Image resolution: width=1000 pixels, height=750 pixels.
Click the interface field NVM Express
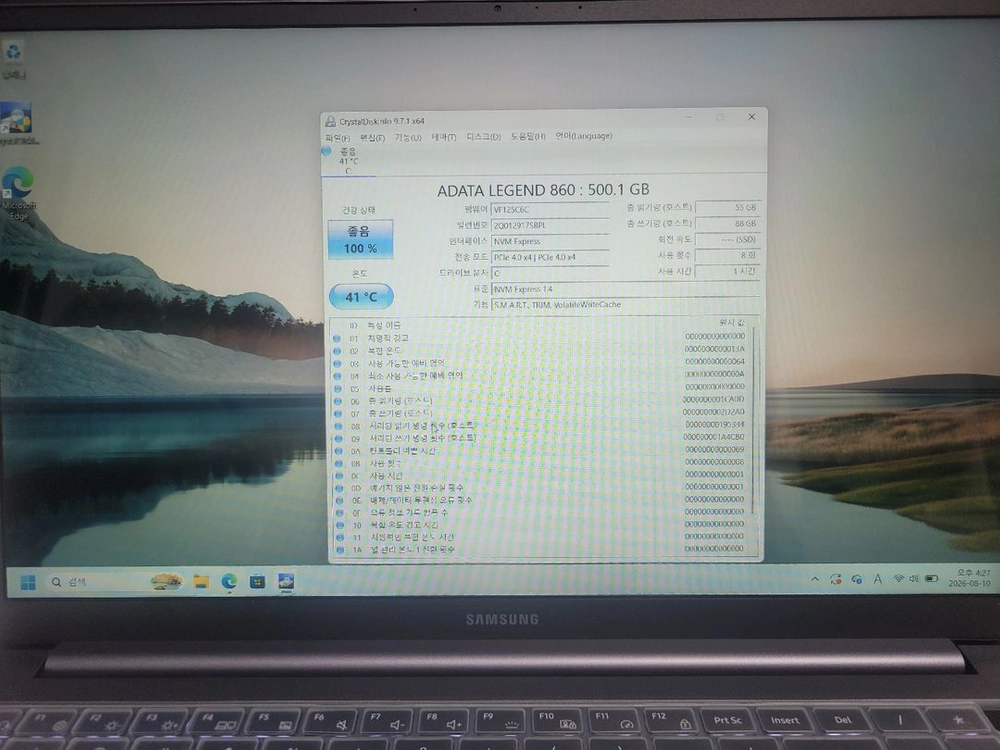[550, 241]
